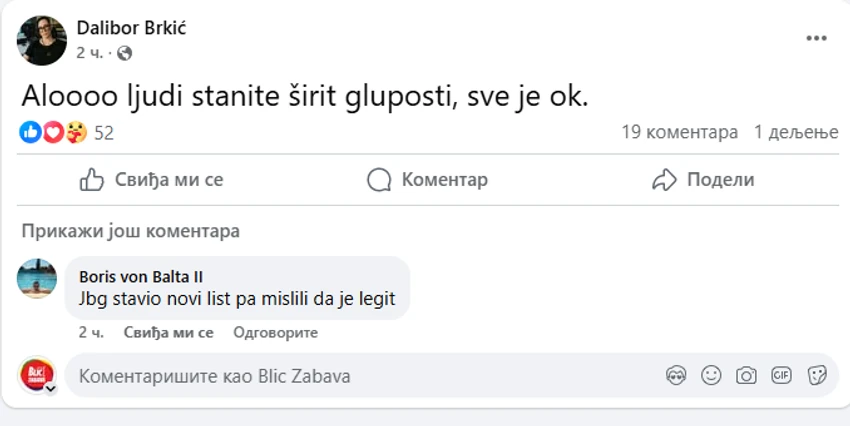
Task: Click the thumbs-up Like reaction icon
Action: pos(30,132)
